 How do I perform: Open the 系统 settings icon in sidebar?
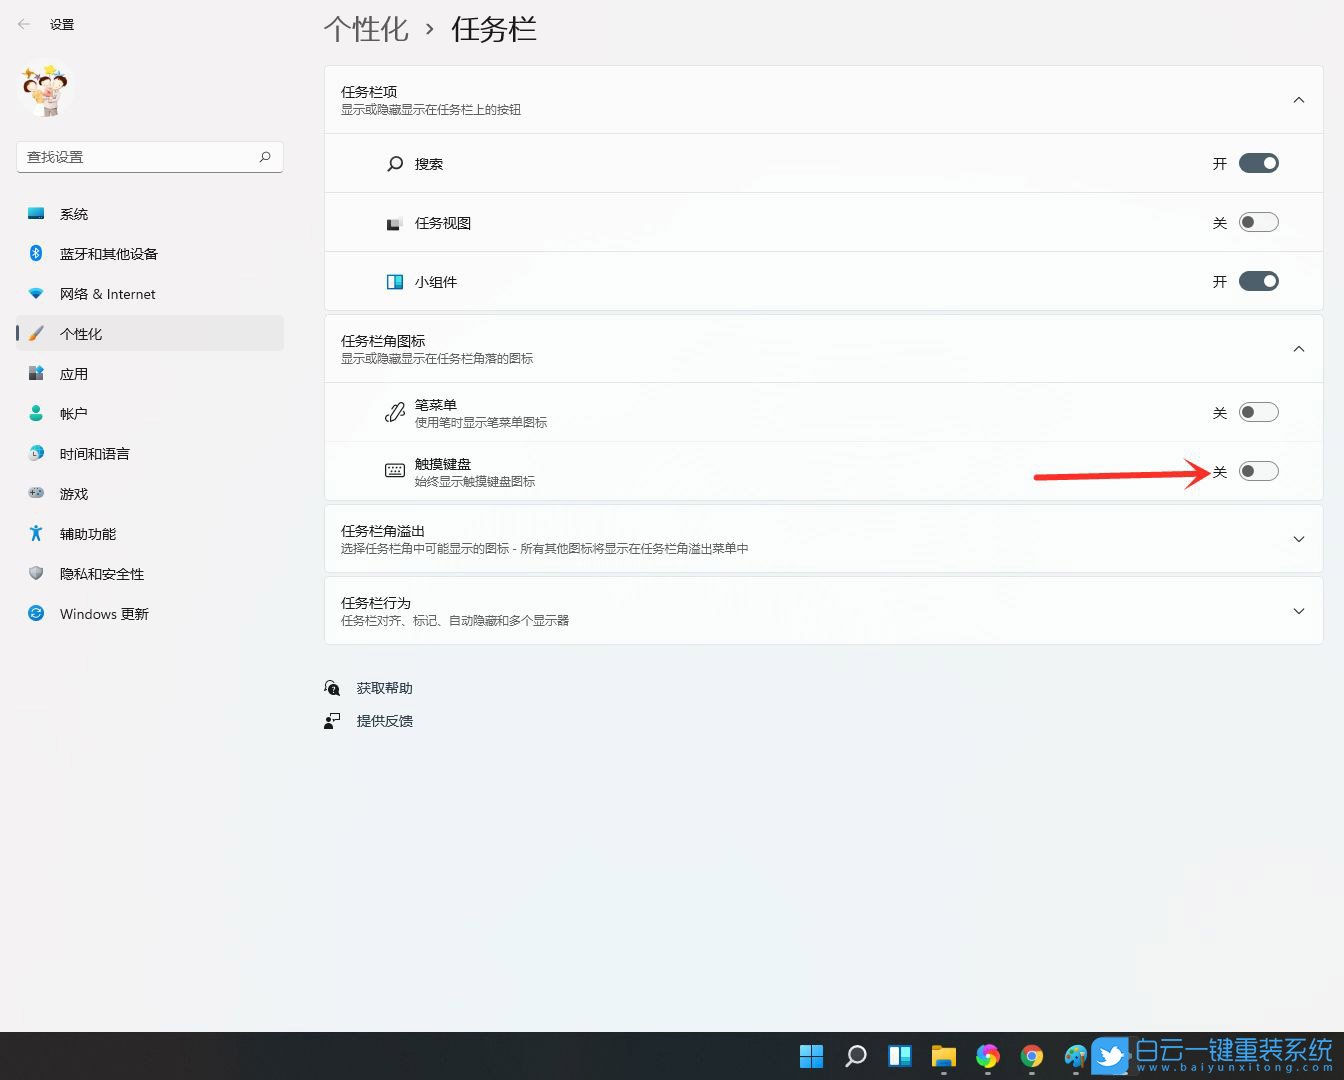pos(36,213)
